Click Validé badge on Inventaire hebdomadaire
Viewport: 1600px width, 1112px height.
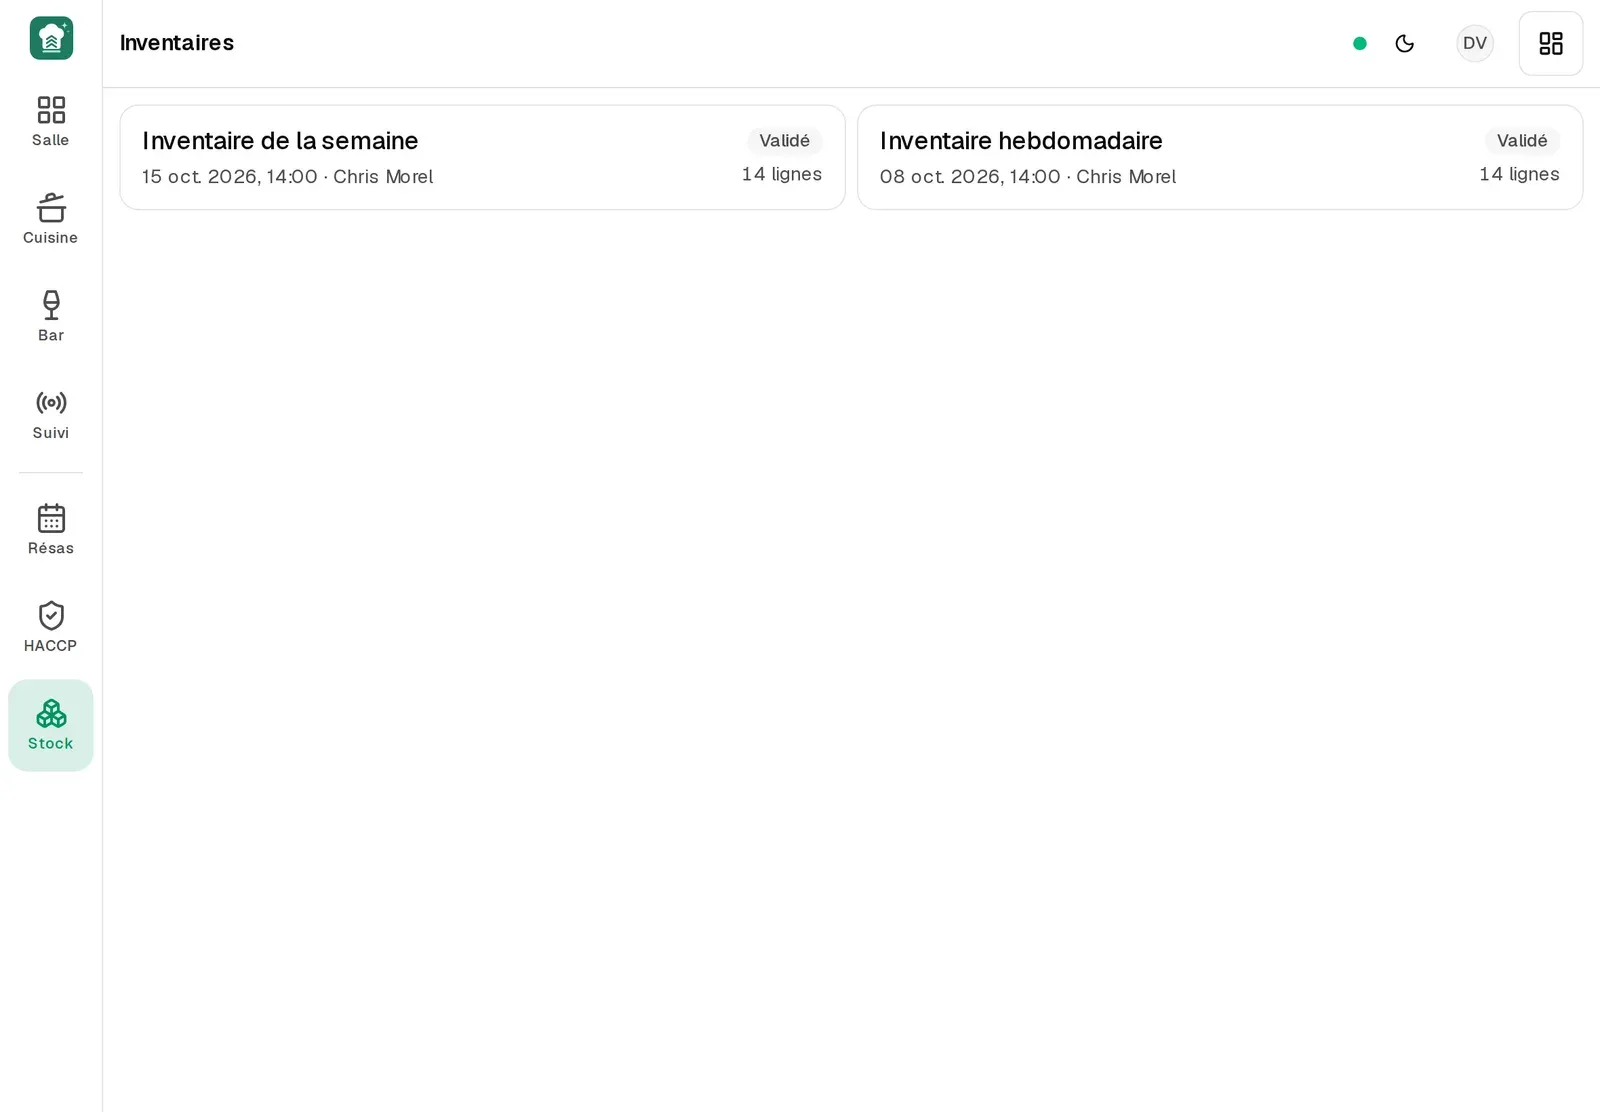pyautogui.click(x=1522, y=141)
